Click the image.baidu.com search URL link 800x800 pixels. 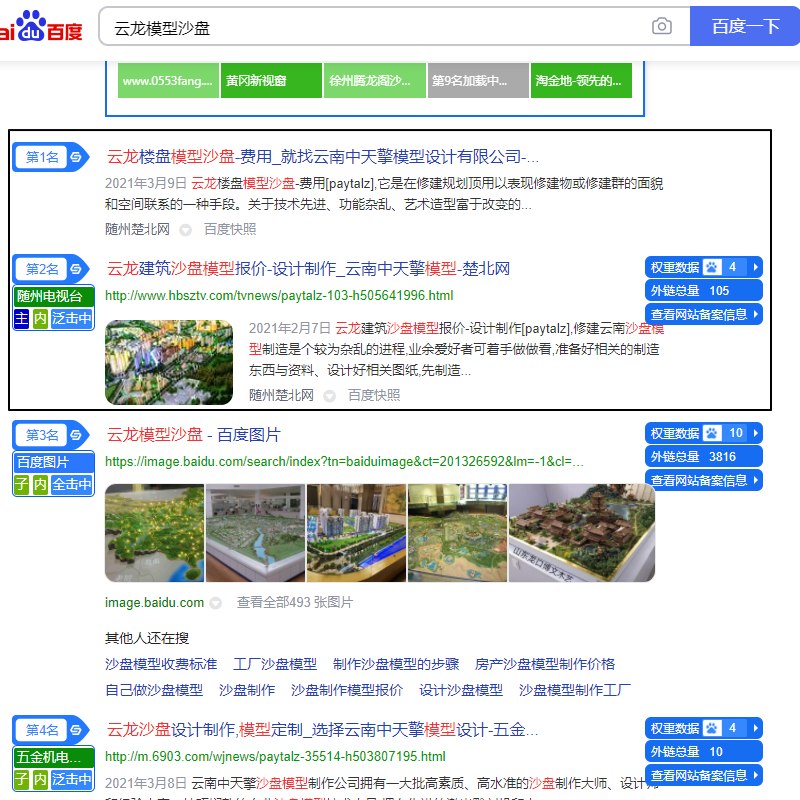click(344, 462)
